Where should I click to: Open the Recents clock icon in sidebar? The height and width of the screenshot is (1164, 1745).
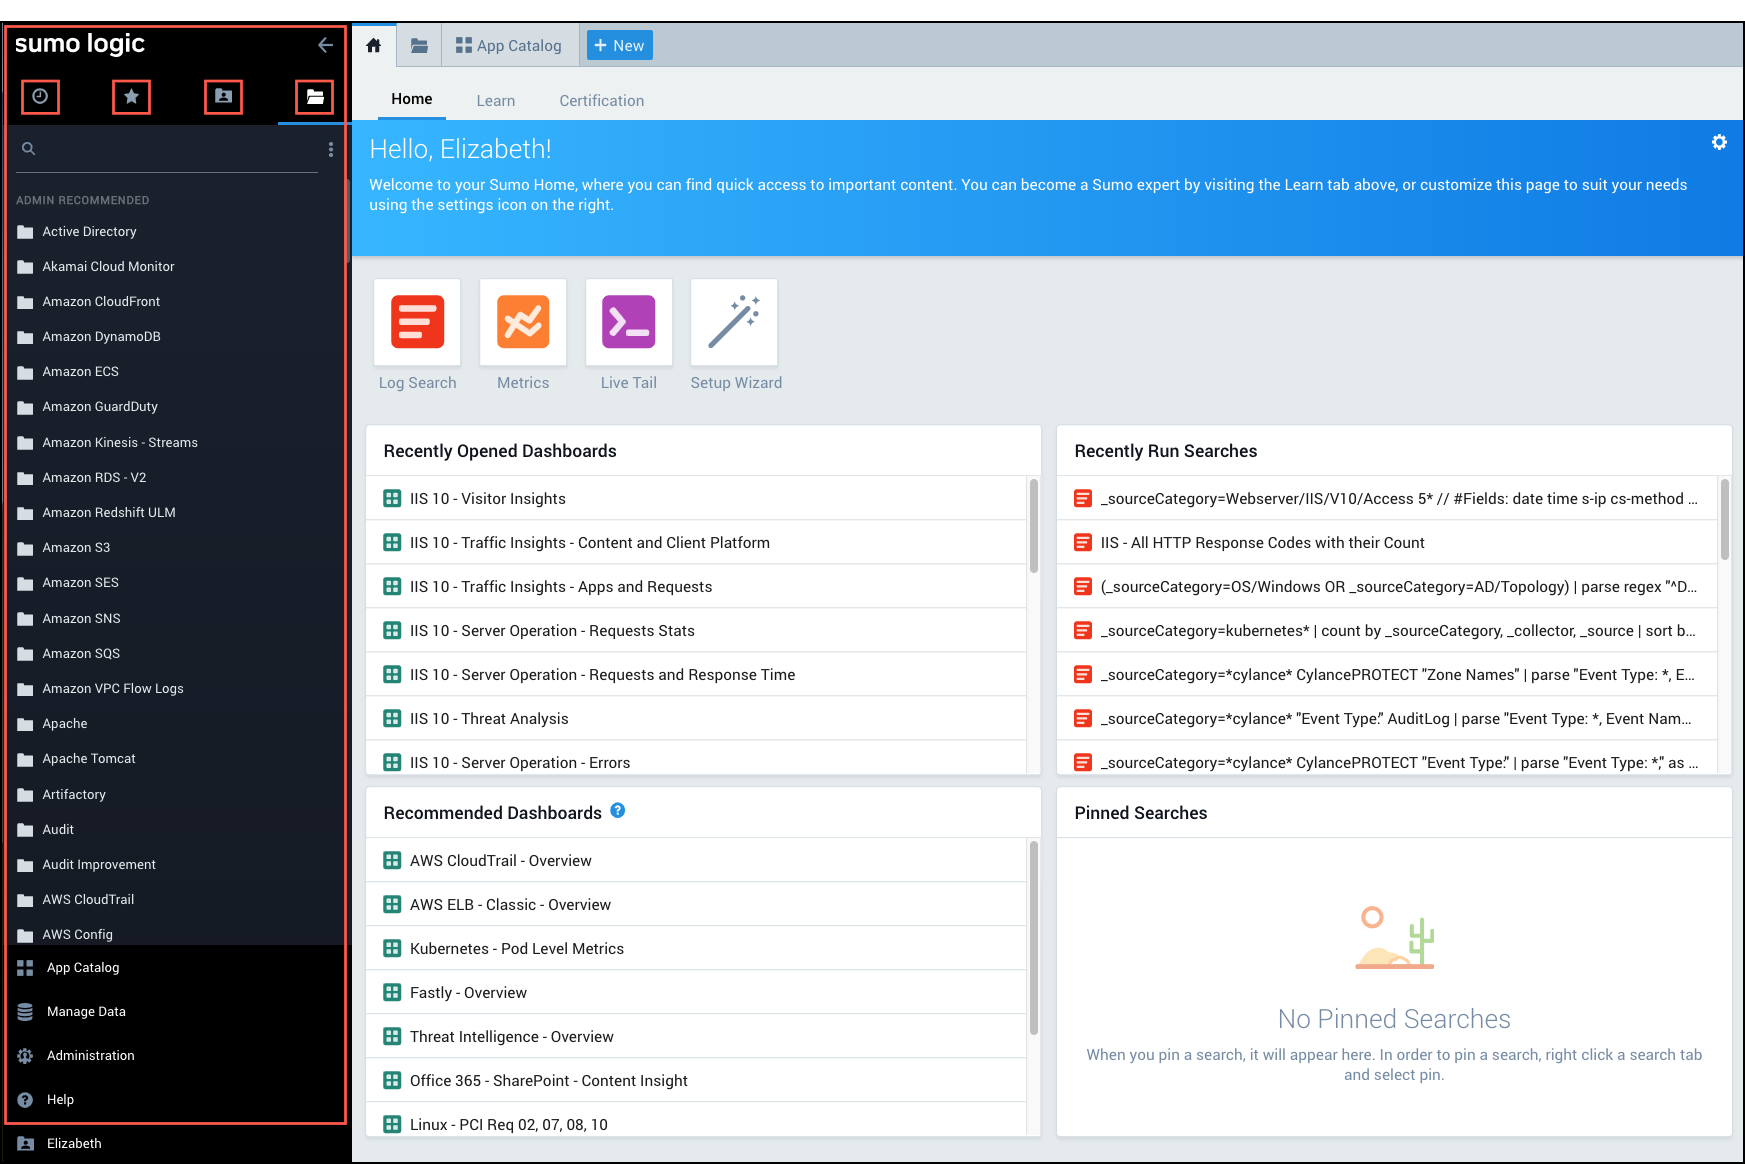click(x=40, y=97)
